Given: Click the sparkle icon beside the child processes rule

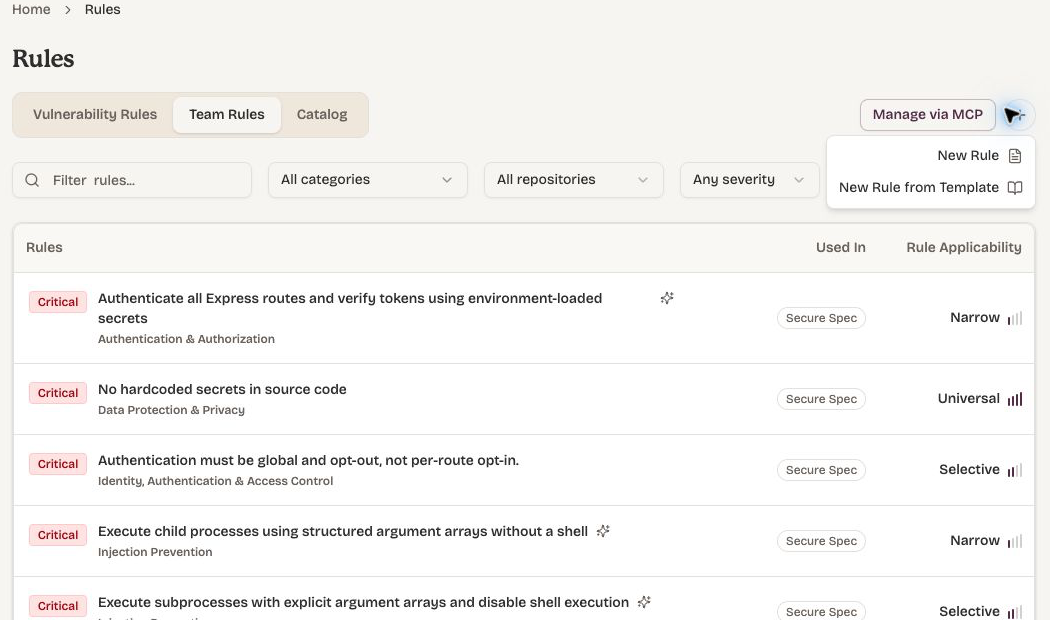Looking at the screenshot, I should (x=603, y=531).
